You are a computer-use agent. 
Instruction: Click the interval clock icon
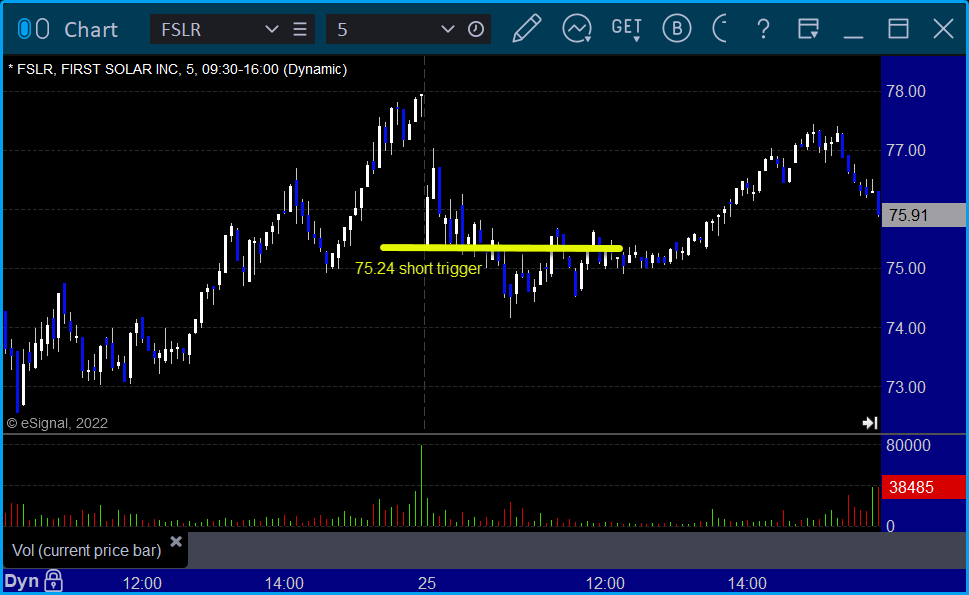pyautogui.click(x=476, y=29)
